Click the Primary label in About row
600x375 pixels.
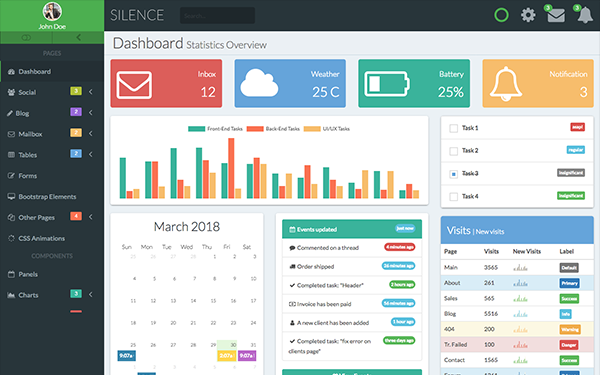[x=569, y=283]
